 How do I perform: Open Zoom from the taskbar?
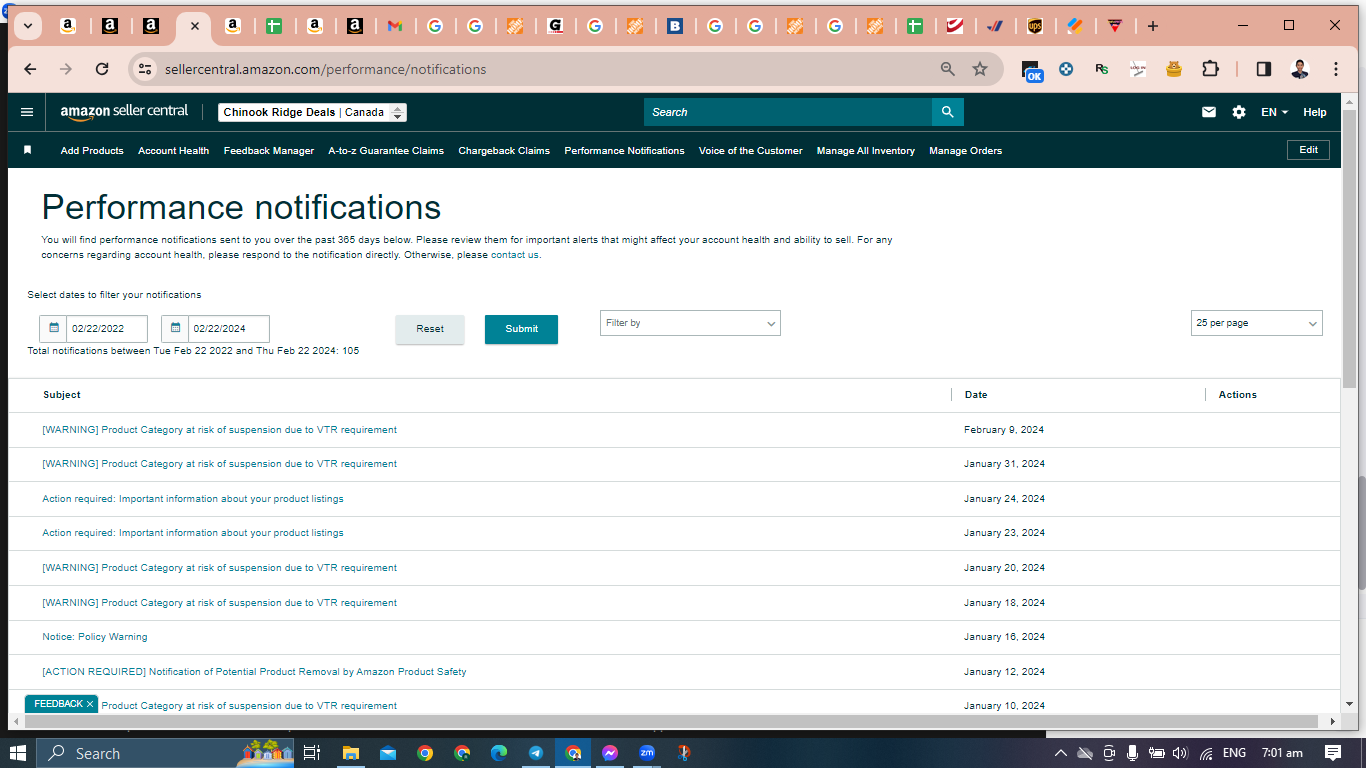[647, 753]
